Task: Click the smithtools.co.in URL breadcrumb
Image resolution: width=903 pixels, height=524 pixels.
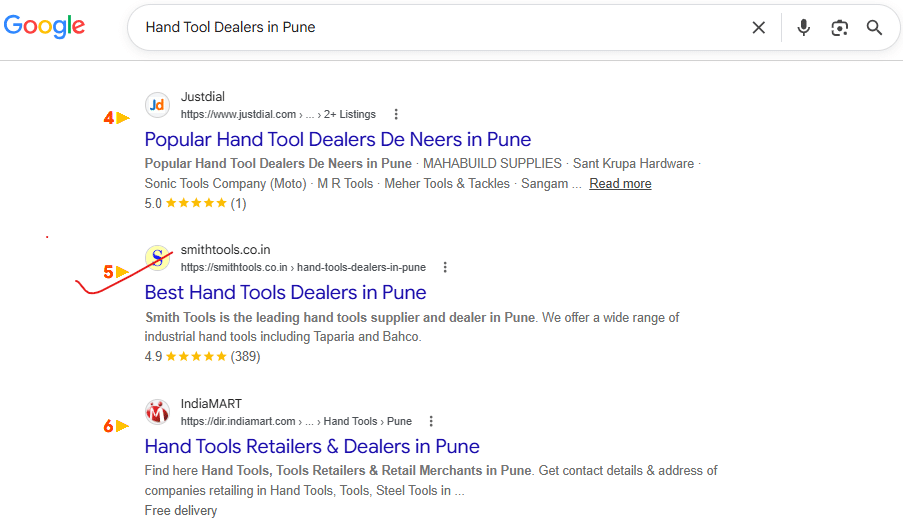Action: pos(303,267)
